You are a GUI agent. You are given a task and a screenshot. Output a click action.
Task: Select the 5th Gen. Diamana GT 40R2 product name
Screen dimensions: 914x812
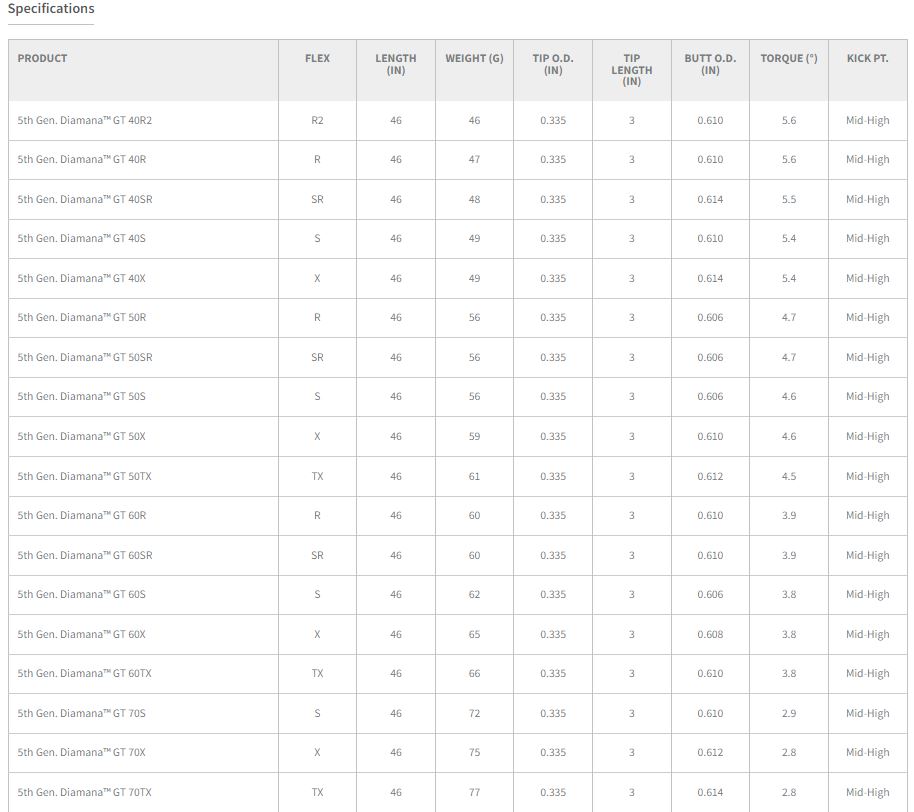tap(84, 120)
